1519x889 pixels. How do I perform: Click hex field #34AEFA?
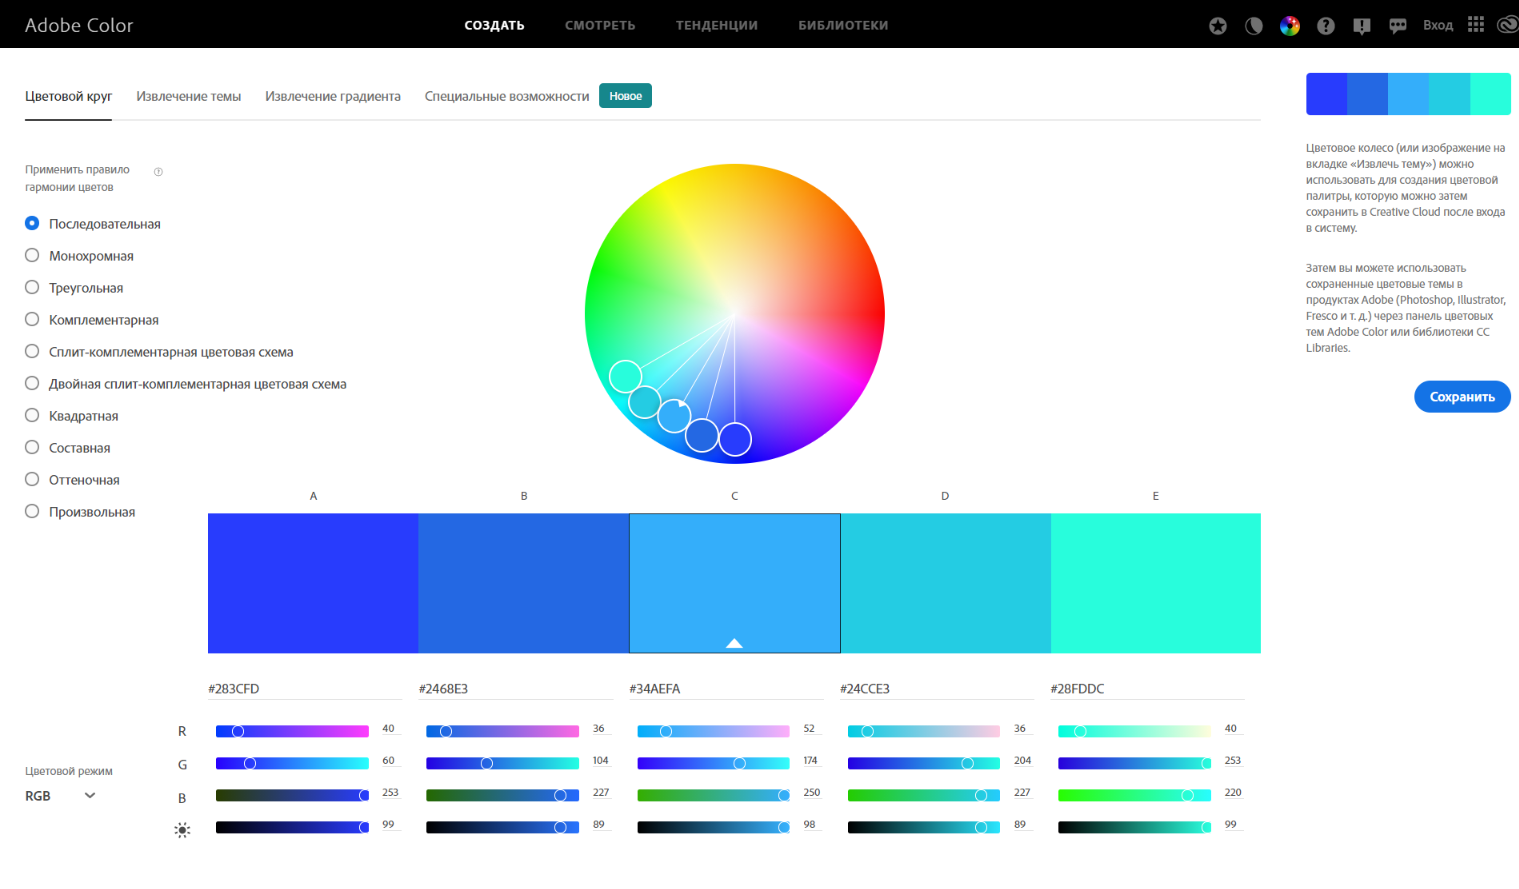pyautogui.click(x=726, y=689)
